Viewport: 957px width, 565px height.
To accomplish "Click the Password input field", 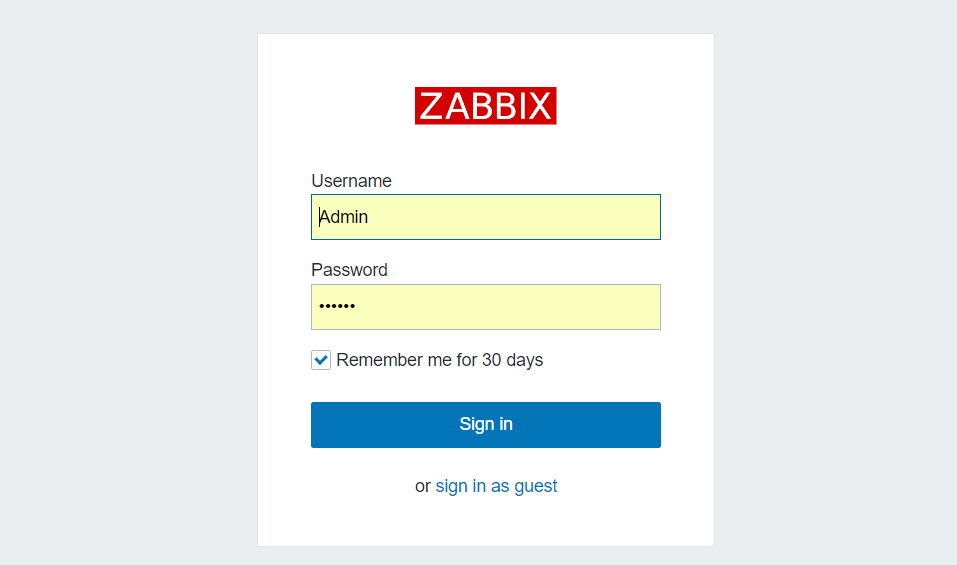I will coord(485,307).
